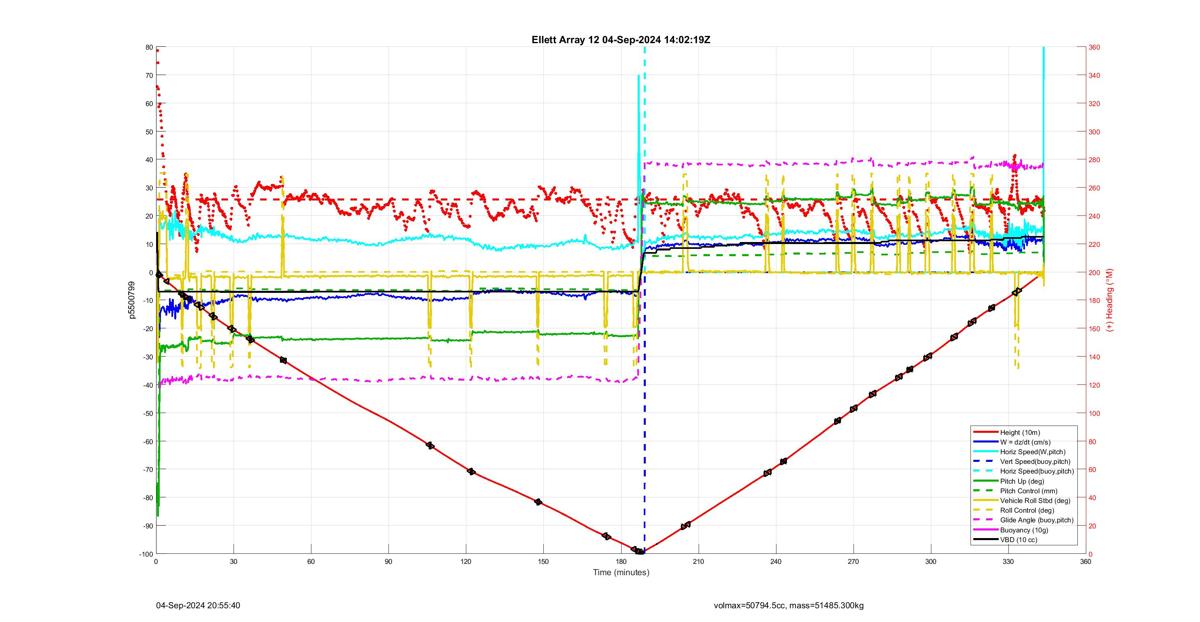Click the 120 tick on the time axis
The height and width of the screenshot is (622, 1200).
466,562
